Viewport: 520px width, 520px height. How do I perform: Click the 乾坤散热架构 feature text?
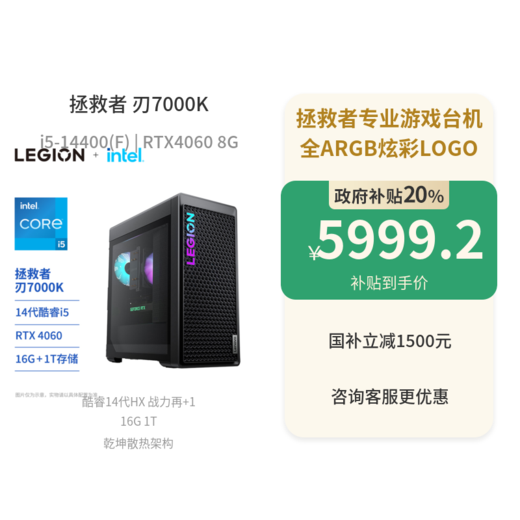click(138, 444)
